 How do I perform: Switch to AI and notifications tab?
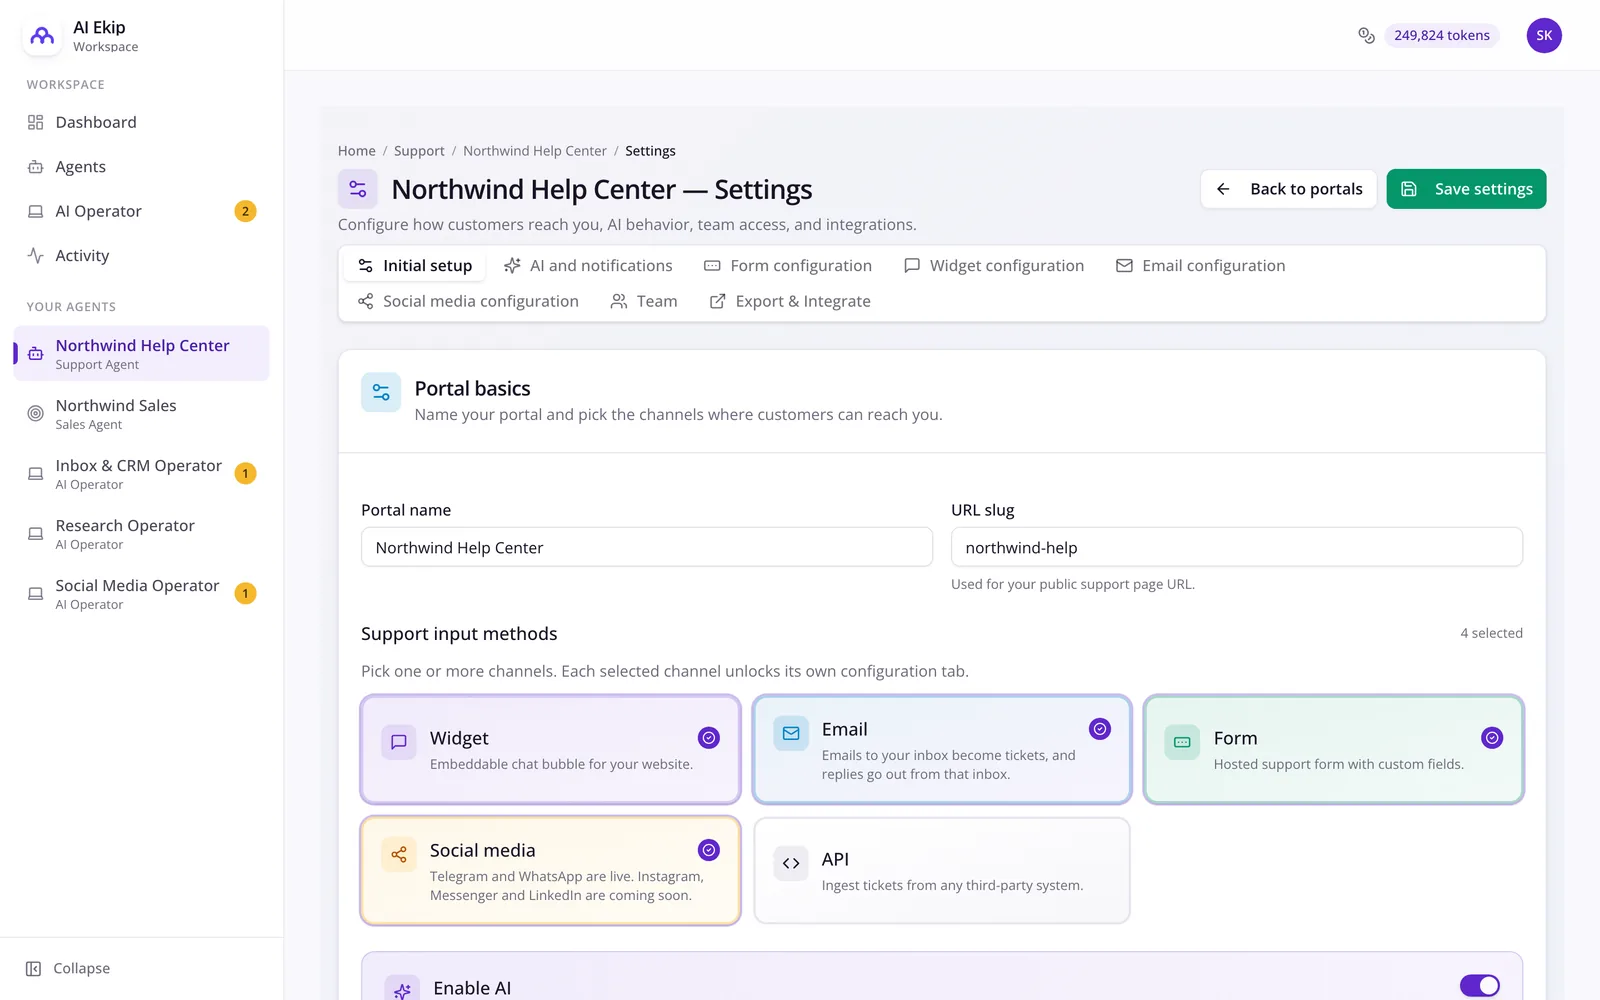tap(588, 266)
